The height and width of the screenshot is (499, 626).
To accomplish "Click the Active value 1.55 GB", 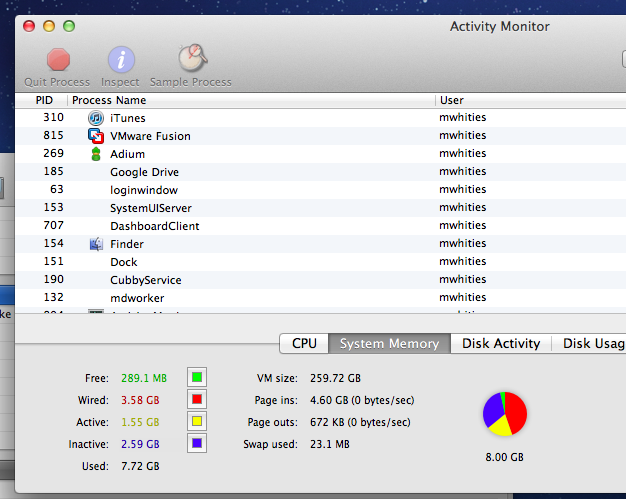I will pyautogui.click(x=140, y=422).
